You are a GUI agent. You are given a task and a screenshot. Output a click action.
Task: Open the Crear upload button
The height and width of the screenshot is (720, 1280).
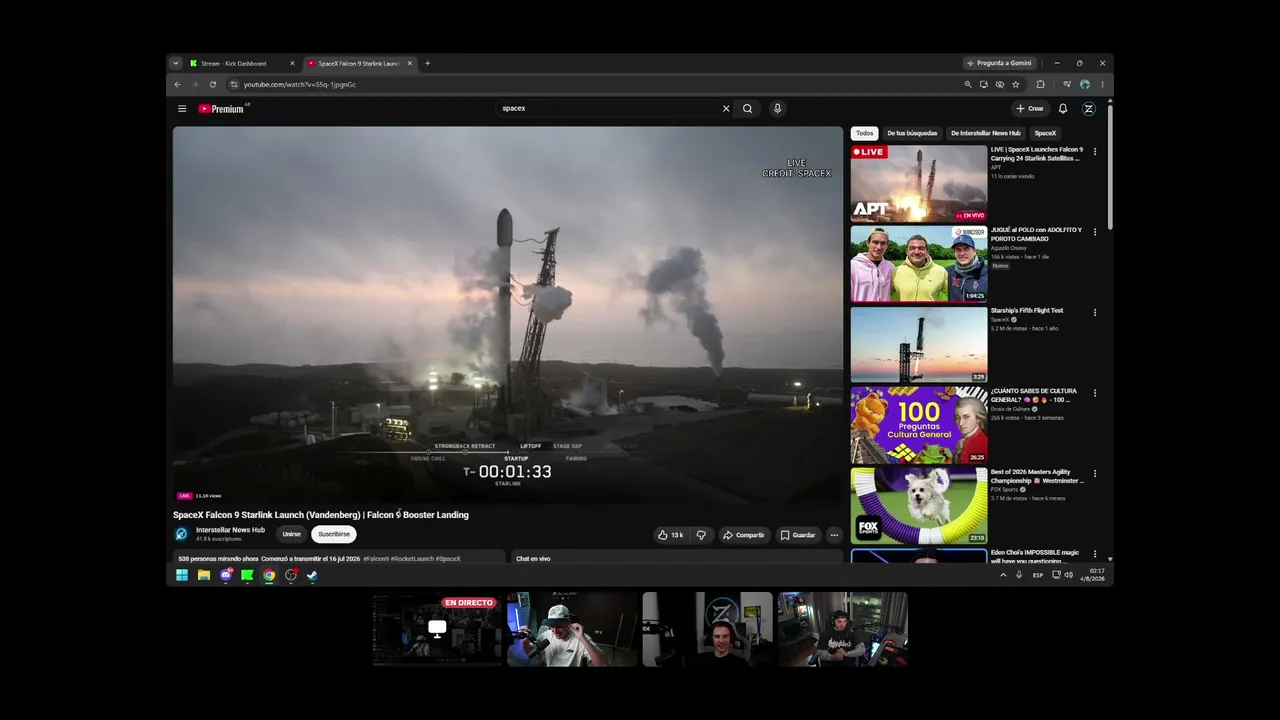[x=1030, y=109]
